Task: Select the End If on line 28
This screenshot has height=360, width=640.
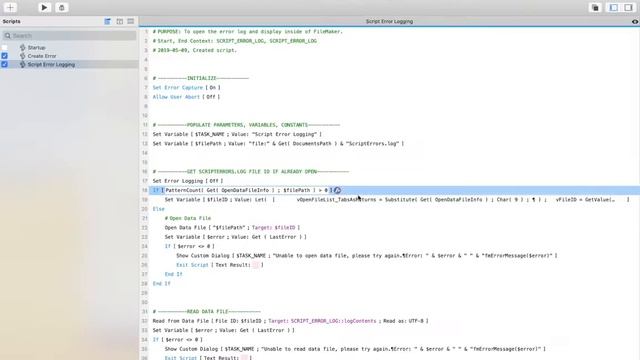Action: tap(162, 284)
